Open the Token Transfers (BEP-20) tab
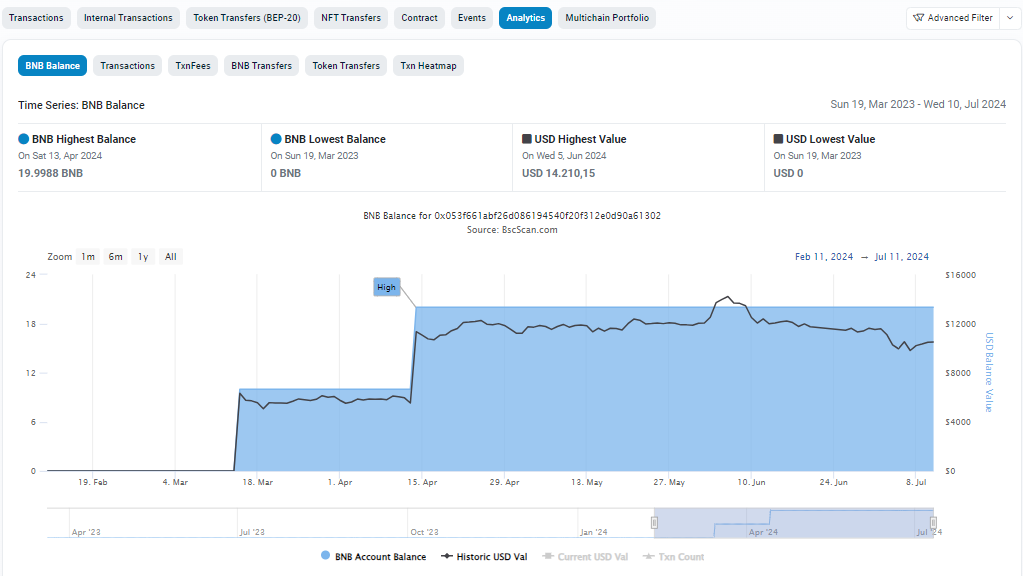 coord(247,18)
